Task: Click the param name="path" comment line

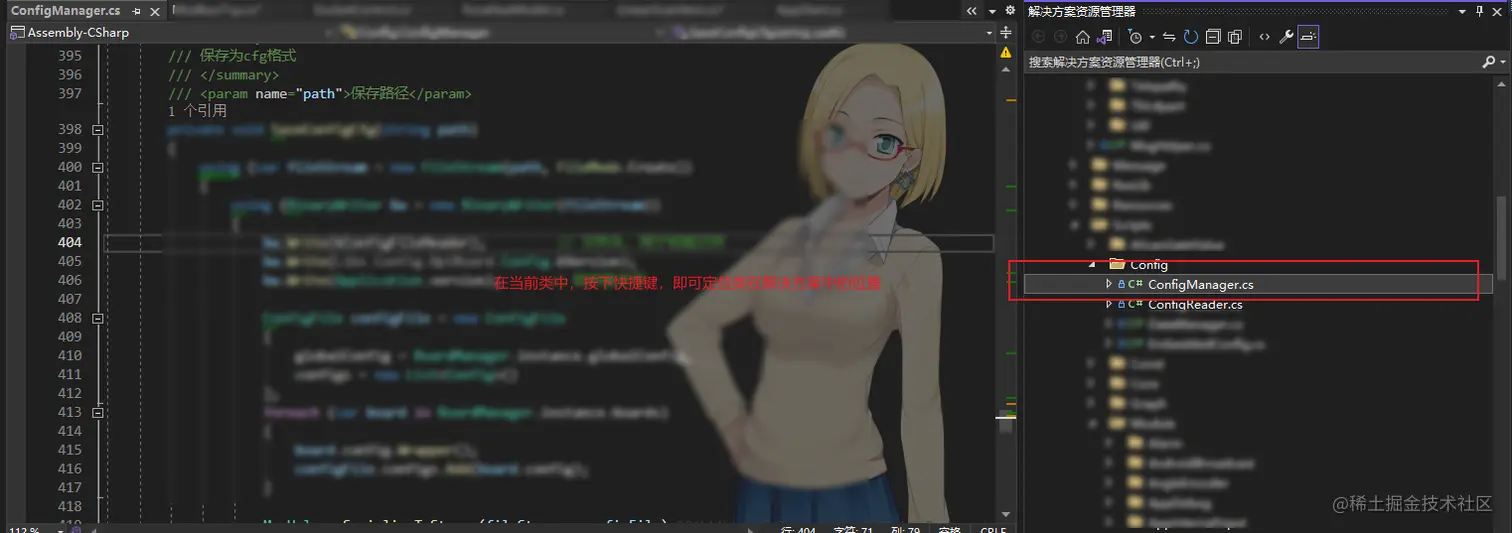Action: tap(320, 93)
